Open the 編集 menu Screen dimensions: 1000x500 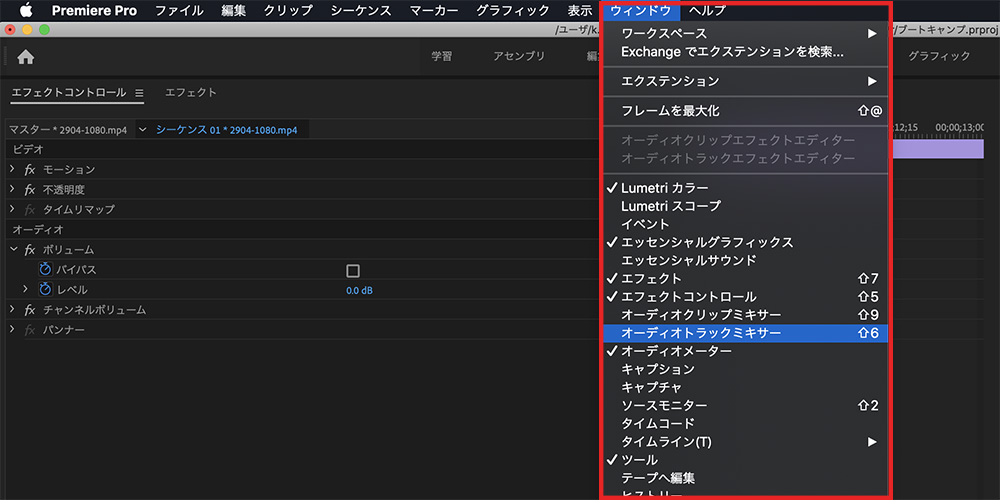click(x=233, y=10)
